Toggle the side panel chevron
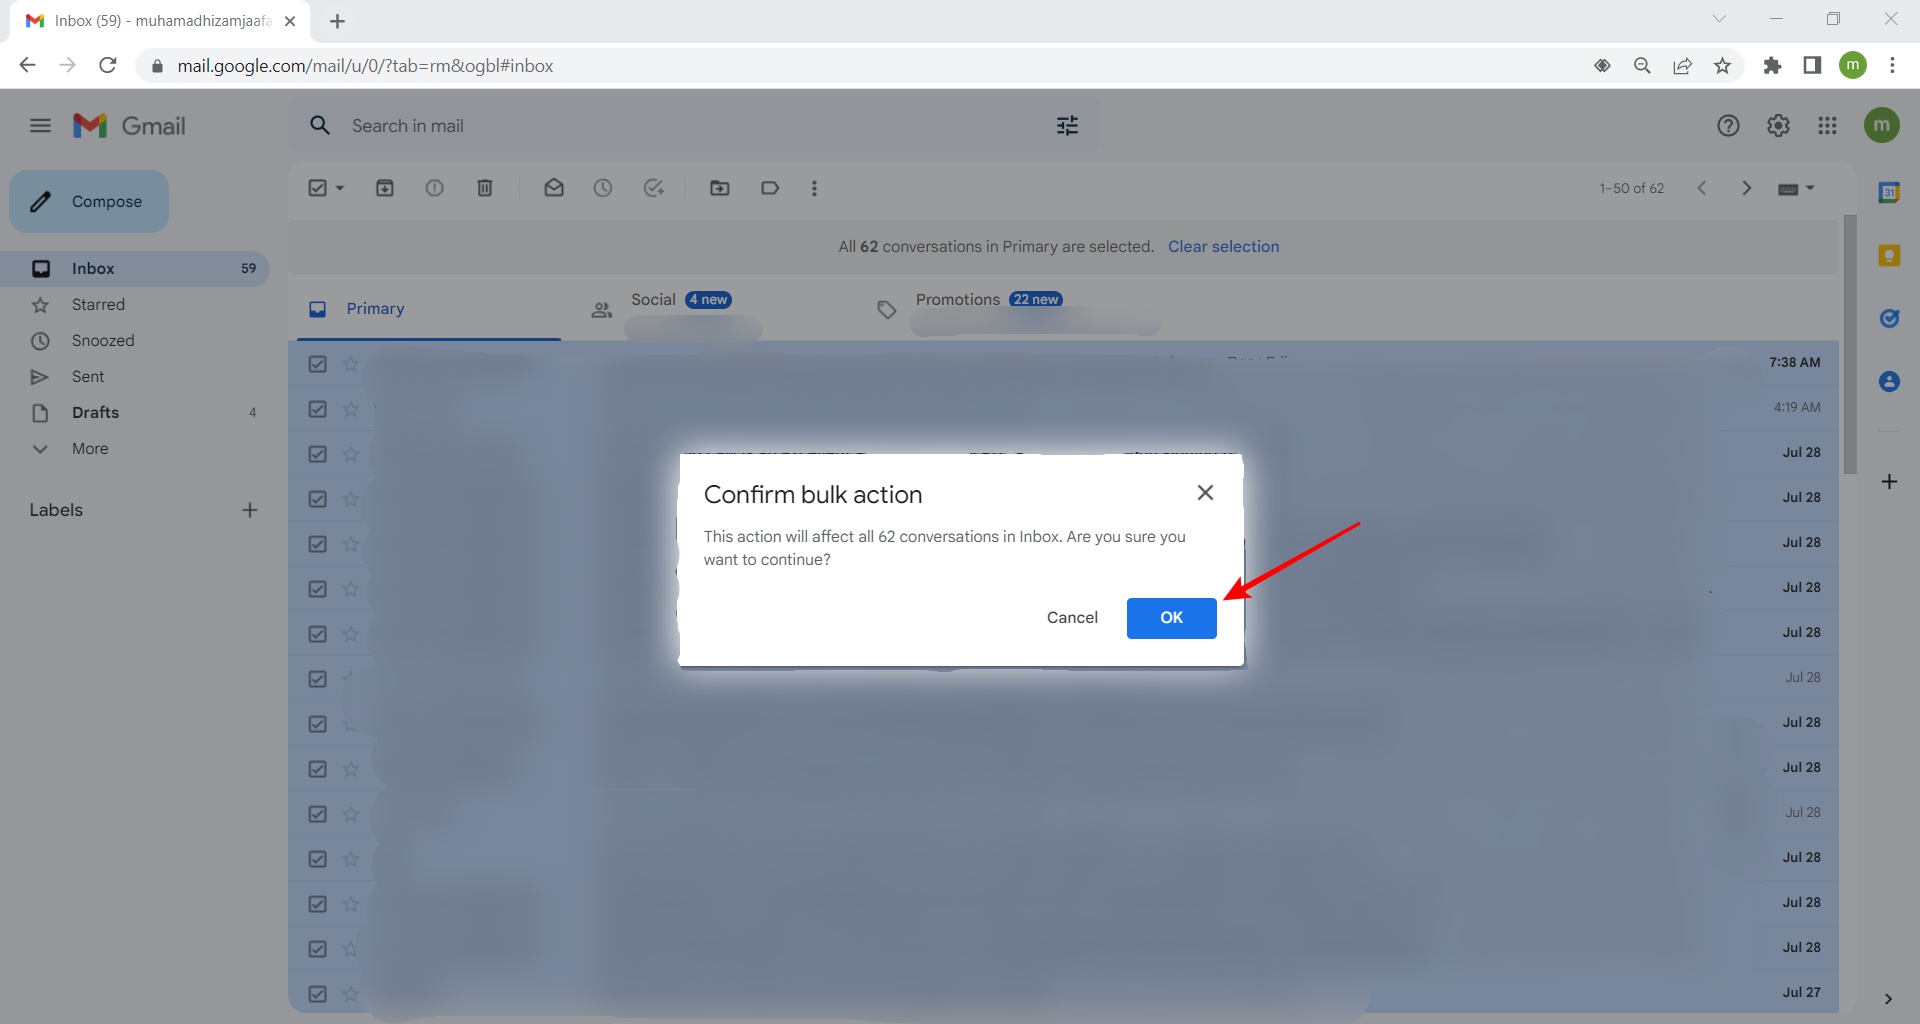Screen dimensions: 1920x1024 [1888, 999]
